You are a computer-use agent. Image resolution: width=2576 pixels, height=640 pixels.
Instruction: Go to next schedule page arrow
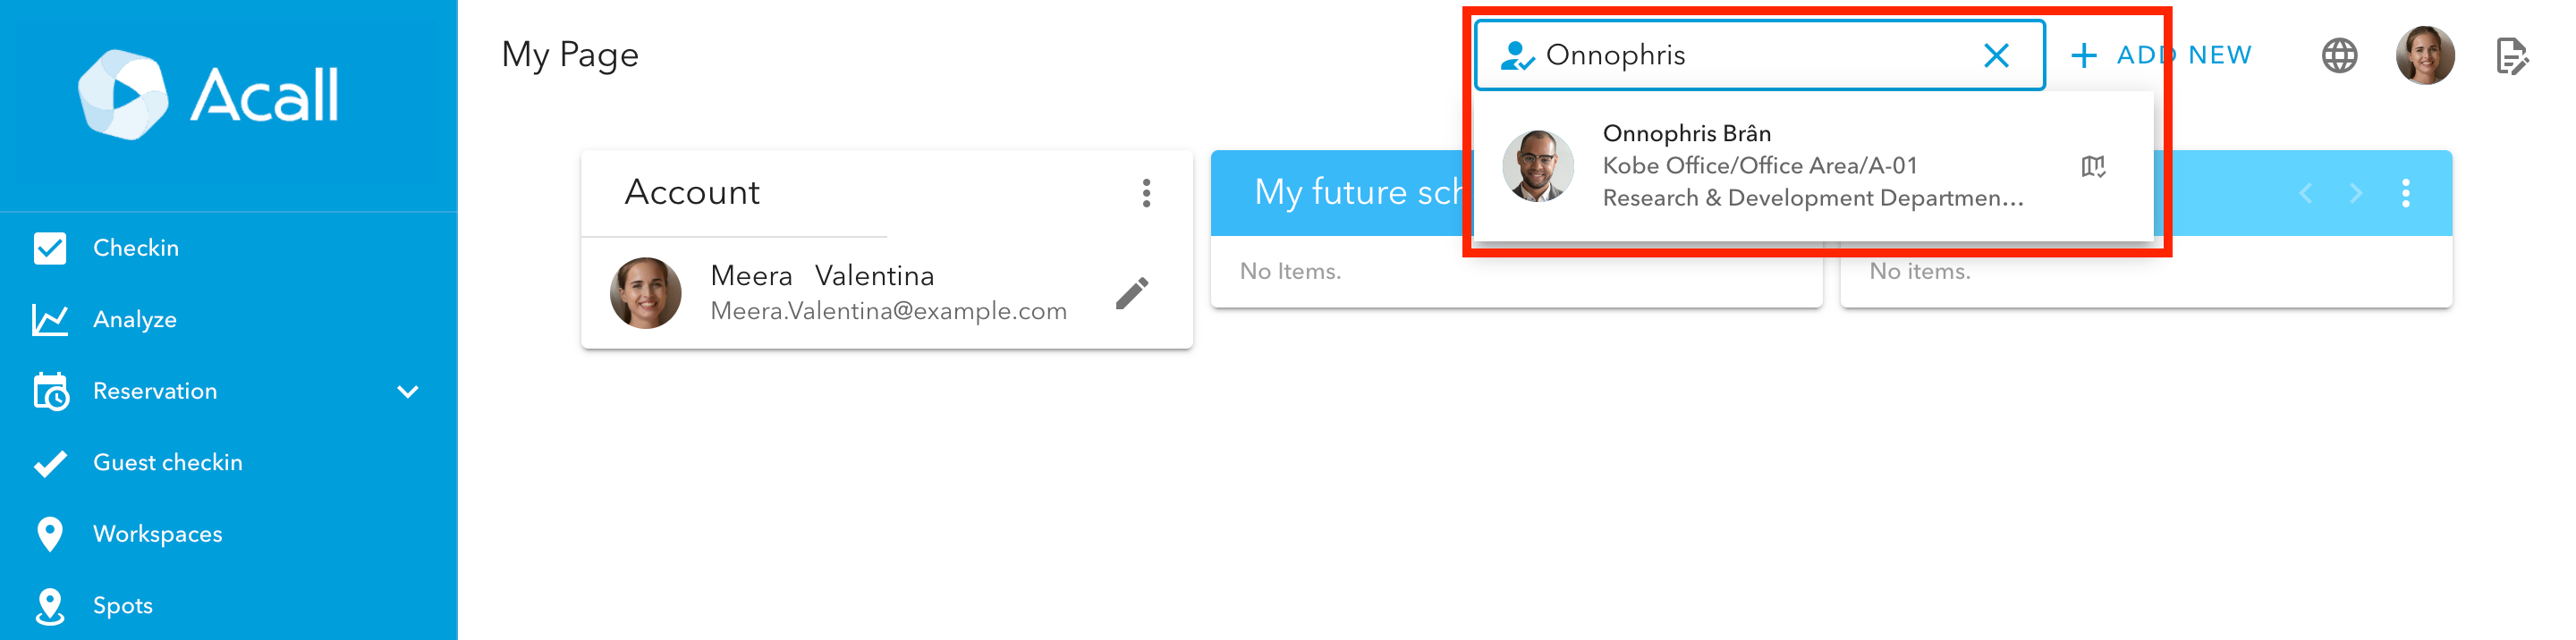click(x=2355, y=193)
